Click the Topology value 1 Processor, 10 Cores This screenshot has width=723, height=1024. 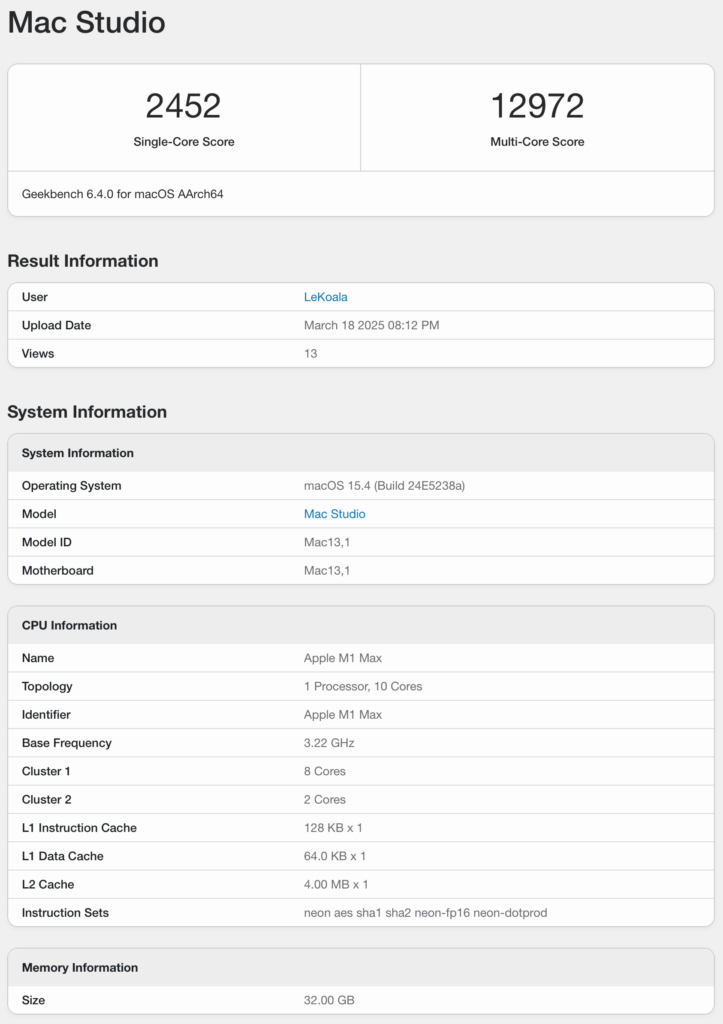[x=363, y=686]
